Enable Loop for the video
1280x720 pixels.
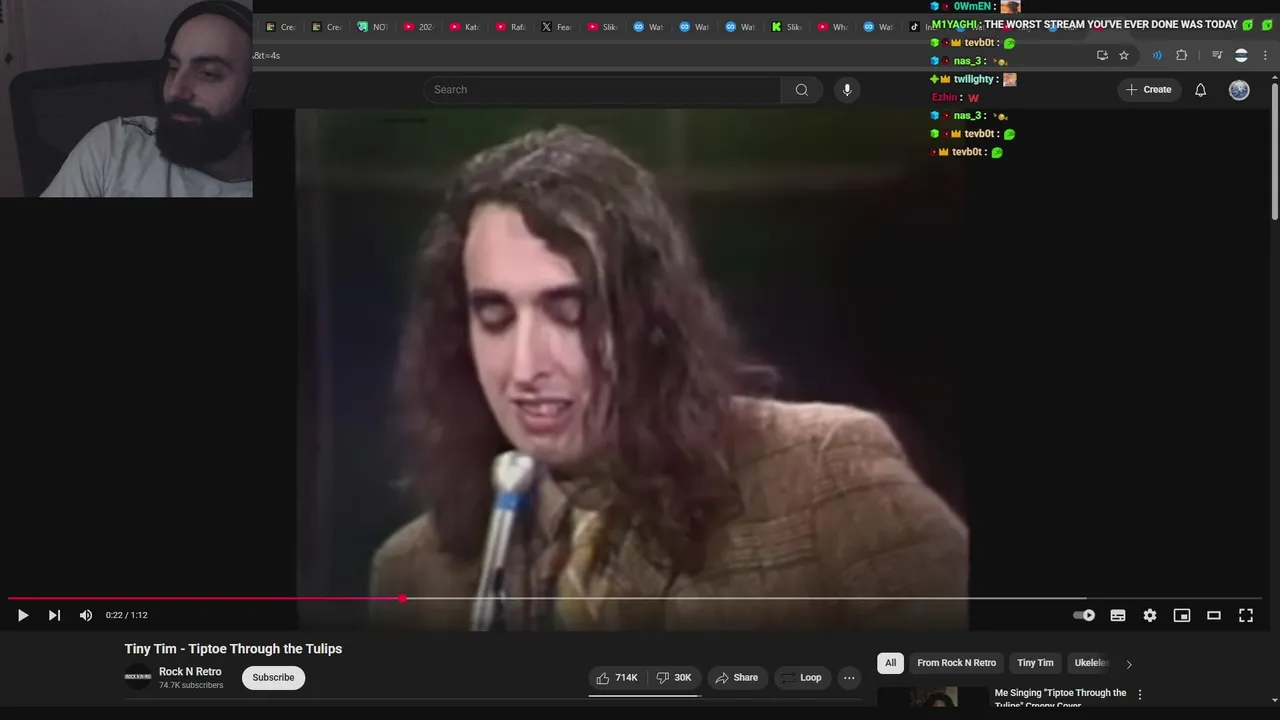point(802,678)
